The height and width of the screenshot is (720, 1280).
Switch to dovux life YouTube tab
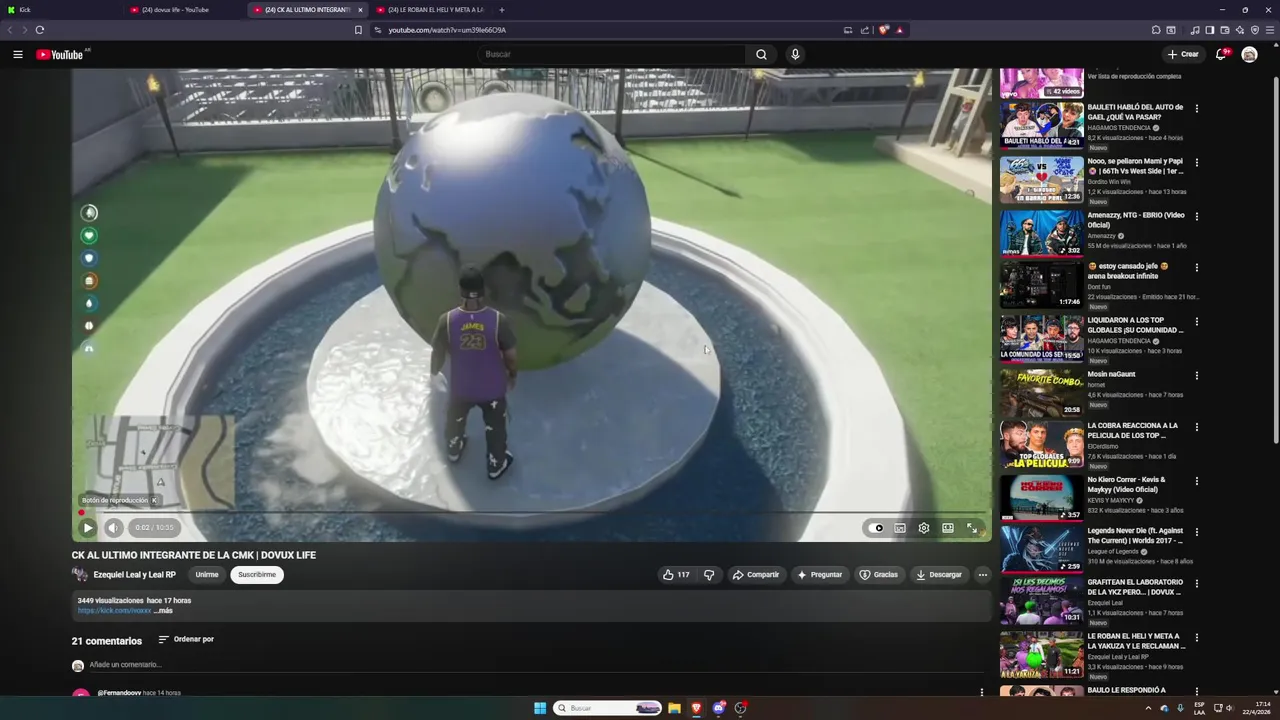pos(185,10)
